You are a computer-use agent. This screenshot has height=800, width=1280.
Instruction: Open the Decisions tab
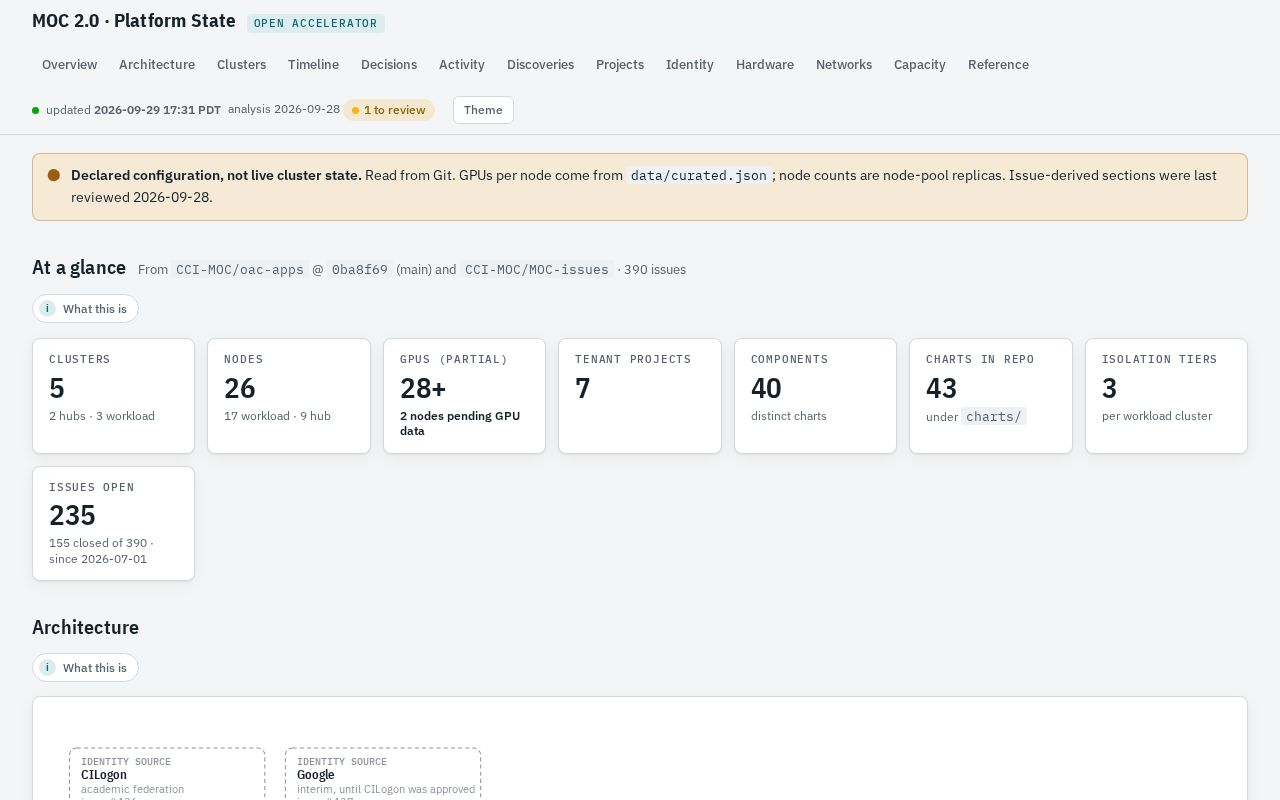click(389, 64)
